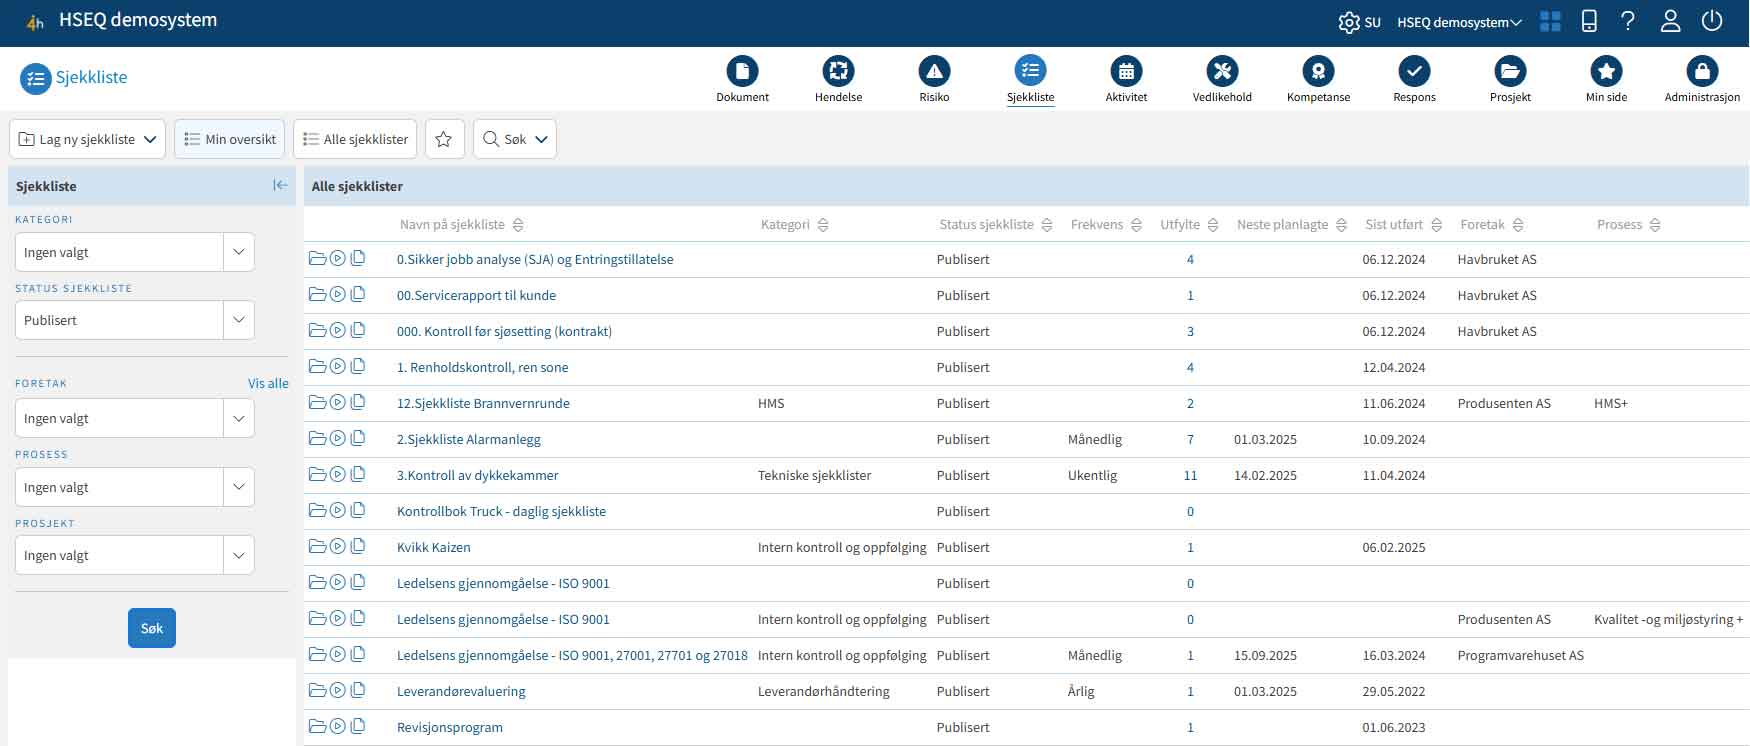Click Utfylte count 7 for Alarmanlegg
The width and height of the screenshot is (1750, 746).
tap(1190, 439)
